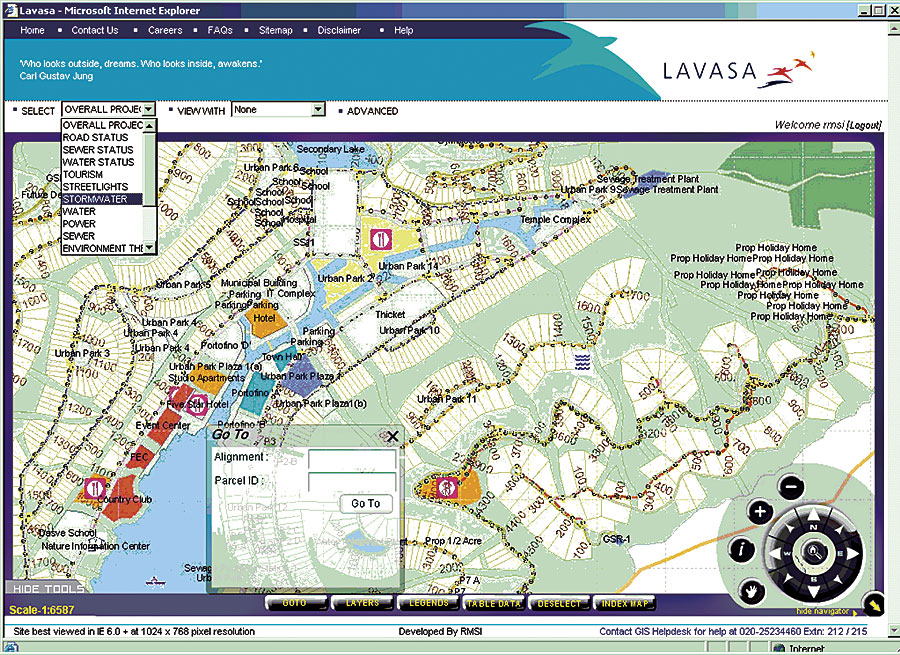900x655 pixels.
Task: Close the Go To dialog with the X
Action: pos(393,437)
